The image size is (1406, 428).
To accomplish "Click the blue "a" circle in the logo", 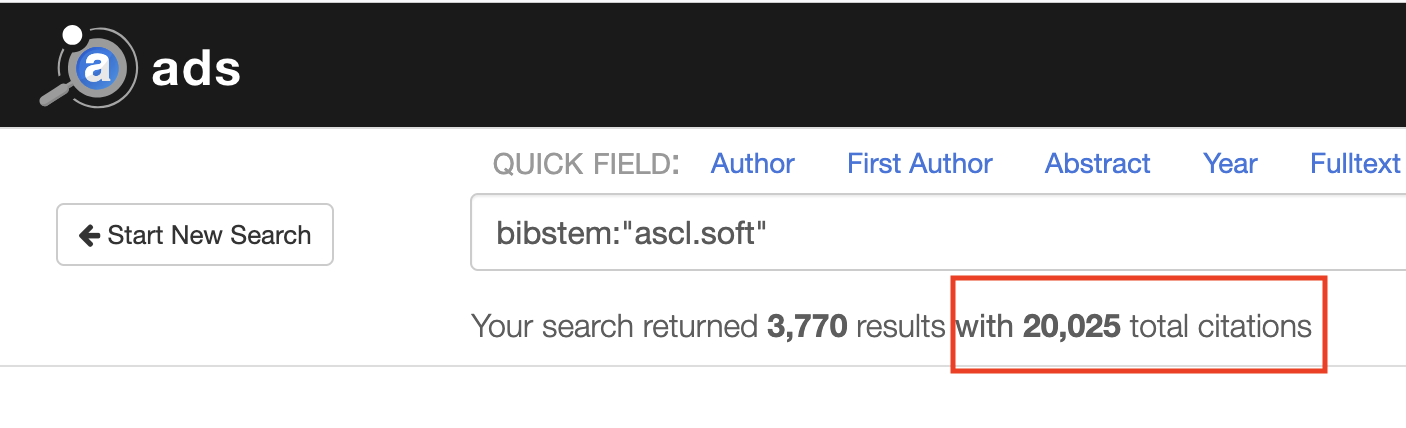I will [x=98, y=68].
